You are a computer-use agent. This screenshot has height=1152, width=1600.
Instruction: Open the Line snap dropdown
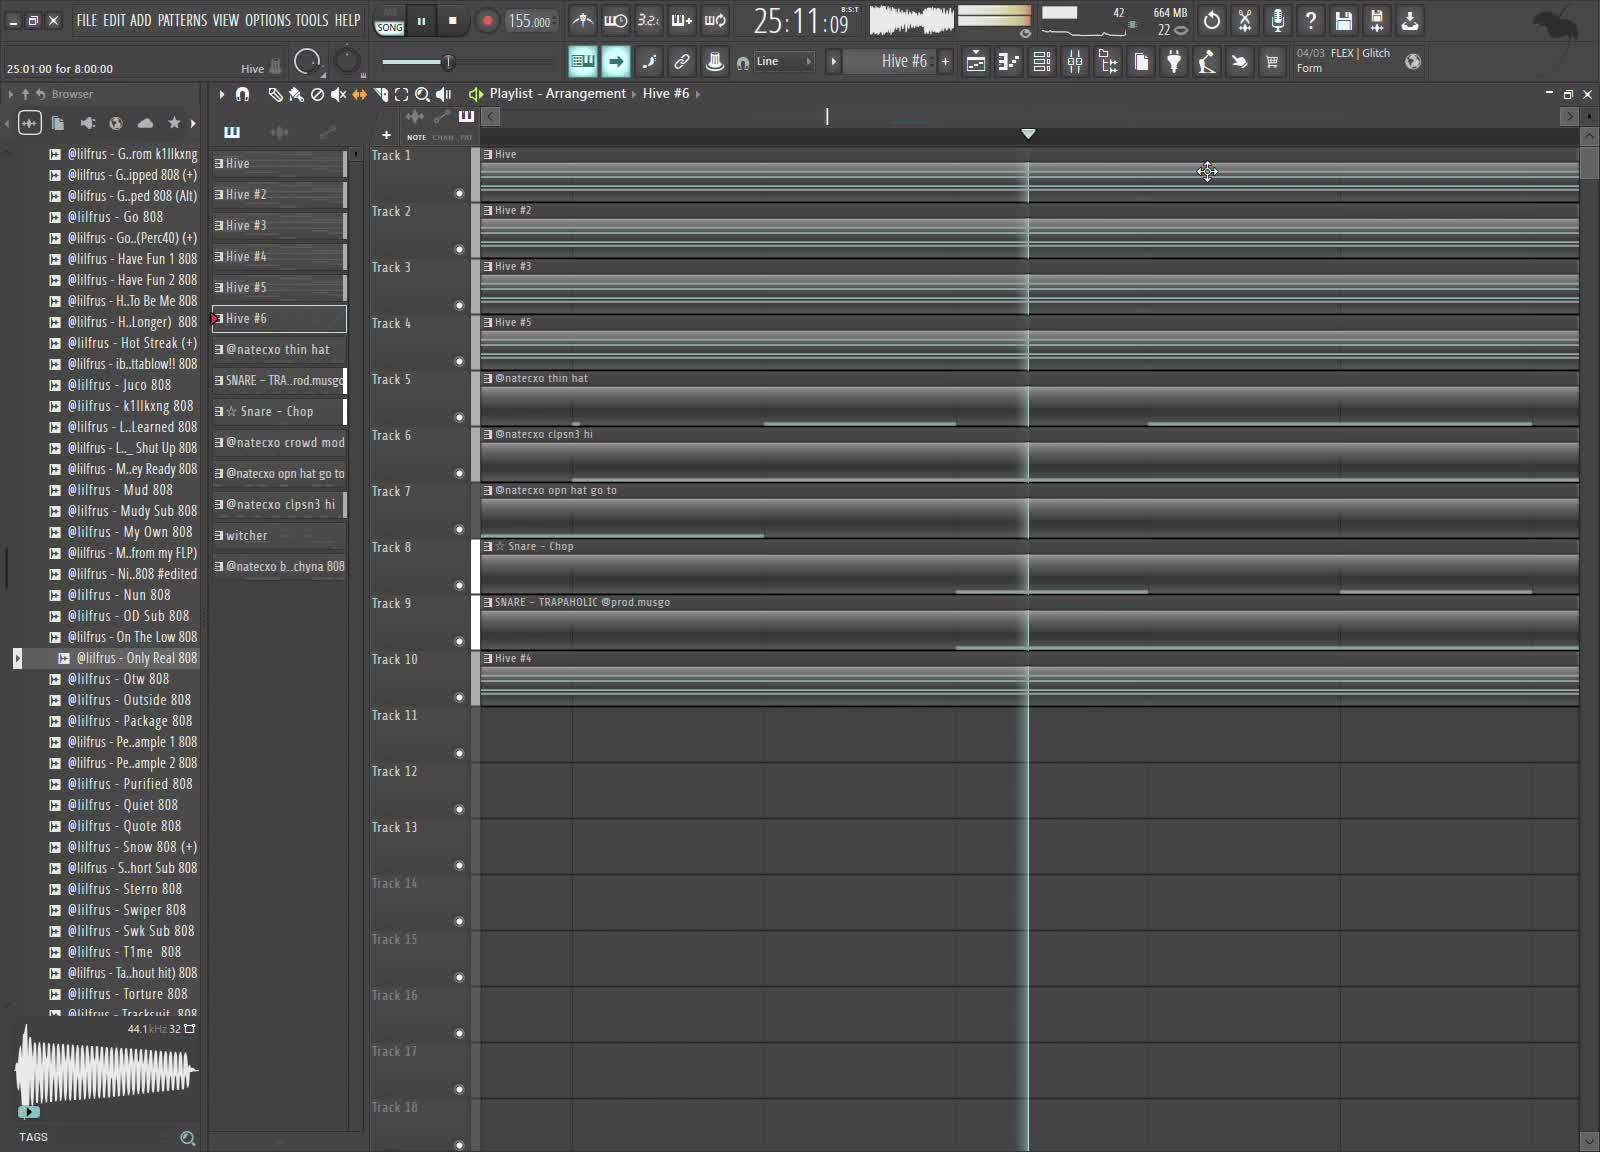click(x=784, y=62)
